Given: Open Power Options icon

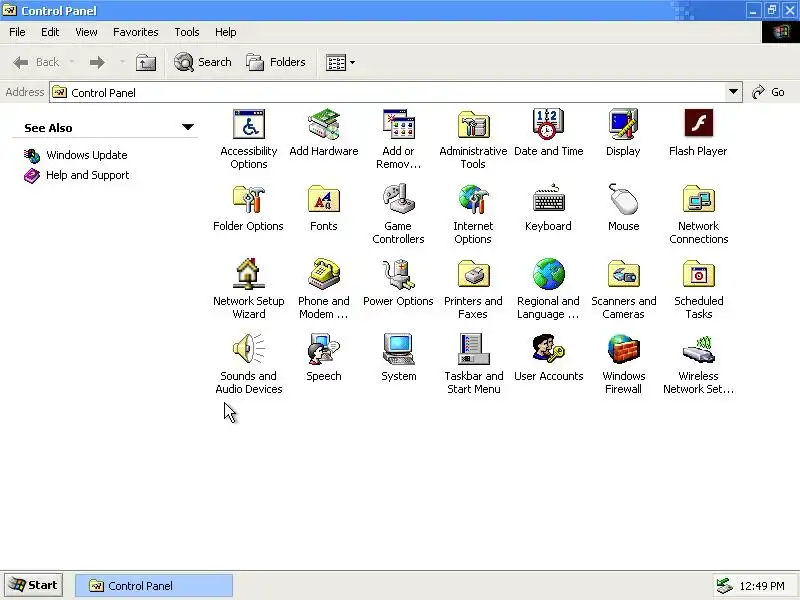Looking at the screenshot, I should click(x=398, y=274).
